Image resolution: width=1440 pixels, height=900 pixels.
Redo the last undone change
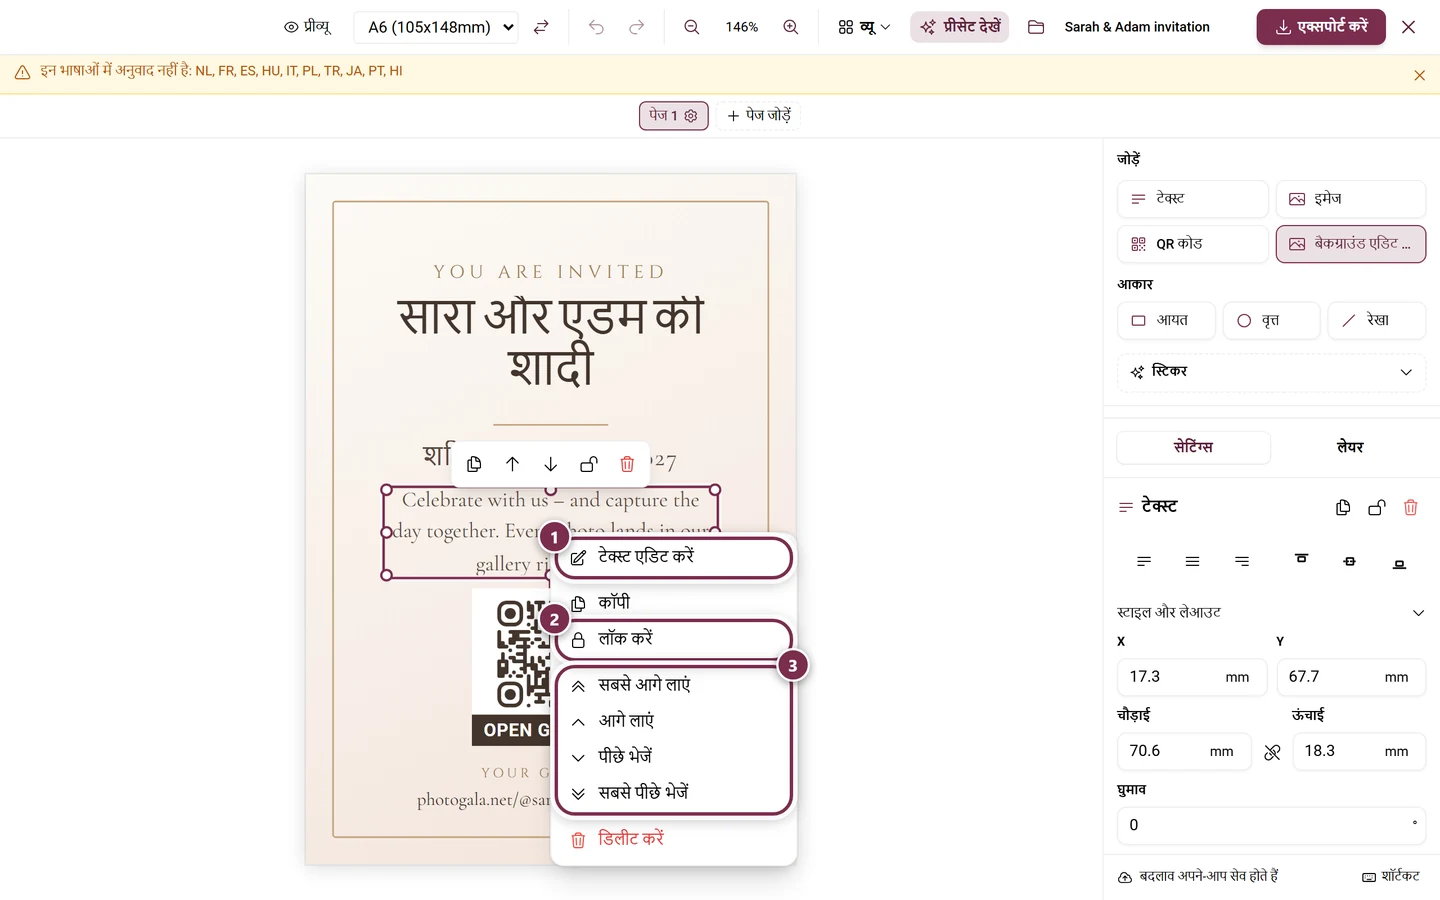pos(636,27)
